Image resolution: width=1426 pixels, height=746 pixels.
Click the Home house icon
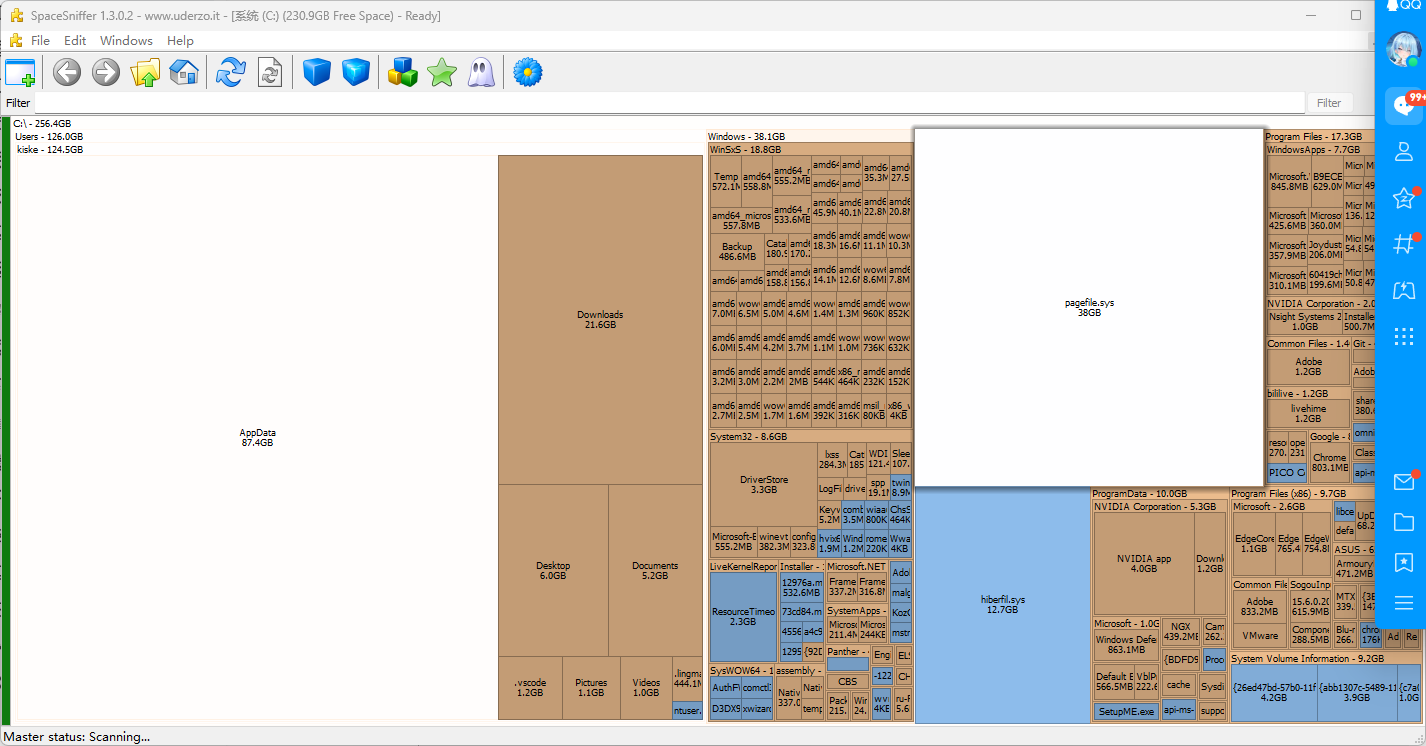pos(184,72)
